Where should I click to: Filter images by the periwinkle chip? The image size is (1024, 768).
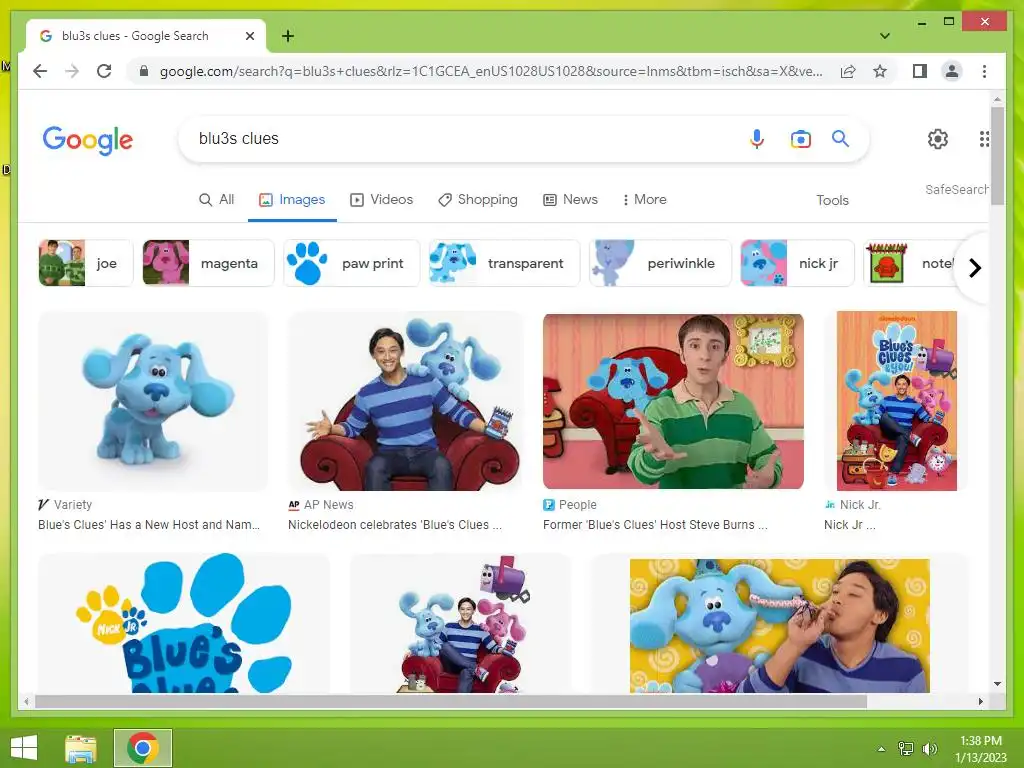pyautogui.click(x=660, y=263)
